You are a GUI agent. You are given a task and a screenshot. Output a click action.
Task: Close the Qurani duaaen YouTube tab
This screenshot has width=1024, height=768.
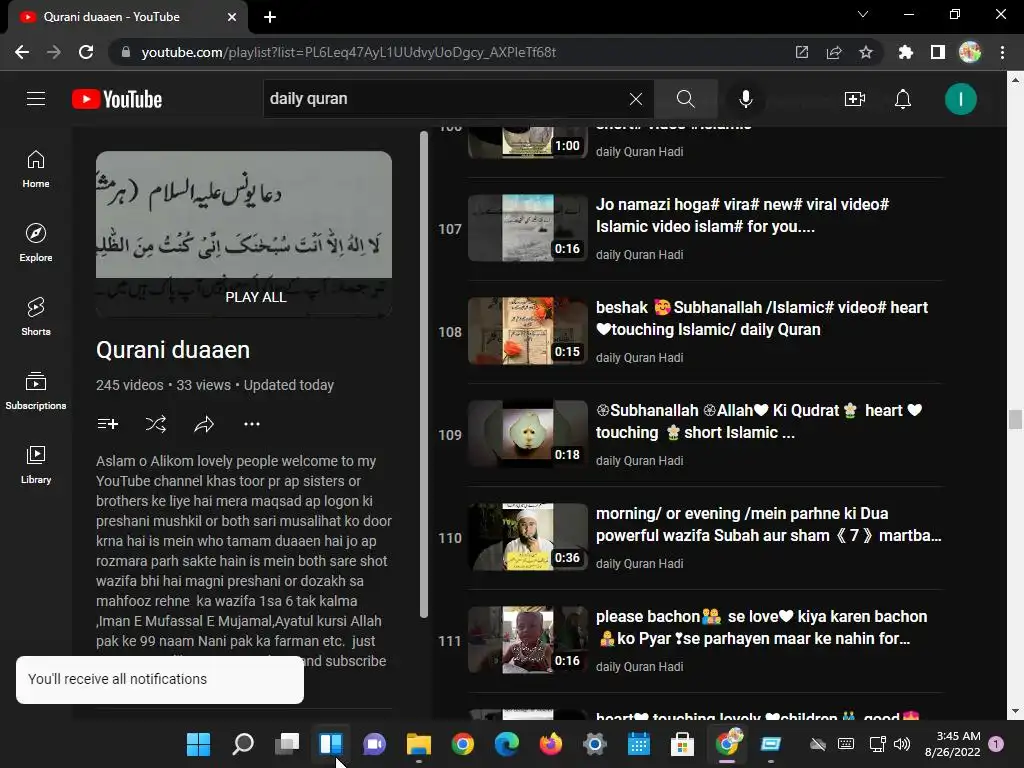click(x=232, y=17)
